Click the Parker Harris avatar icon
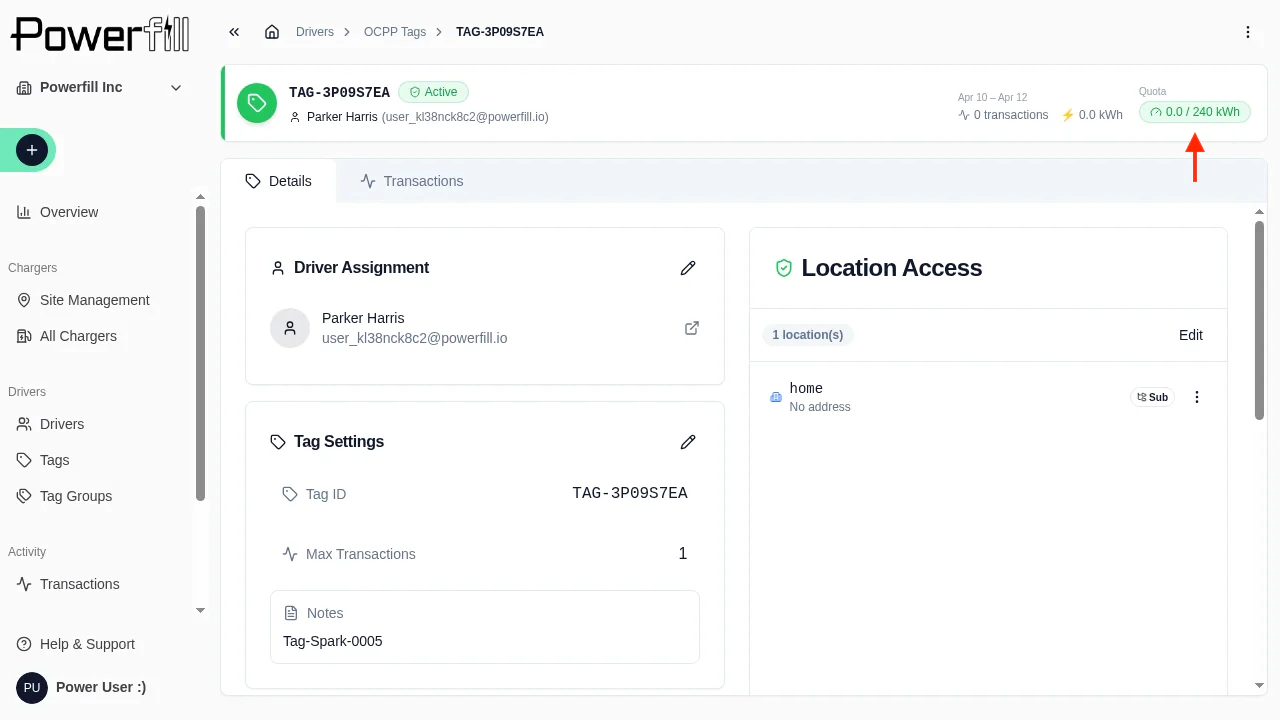The width and height of the screenshot is (1280, 720). [290, 328]
